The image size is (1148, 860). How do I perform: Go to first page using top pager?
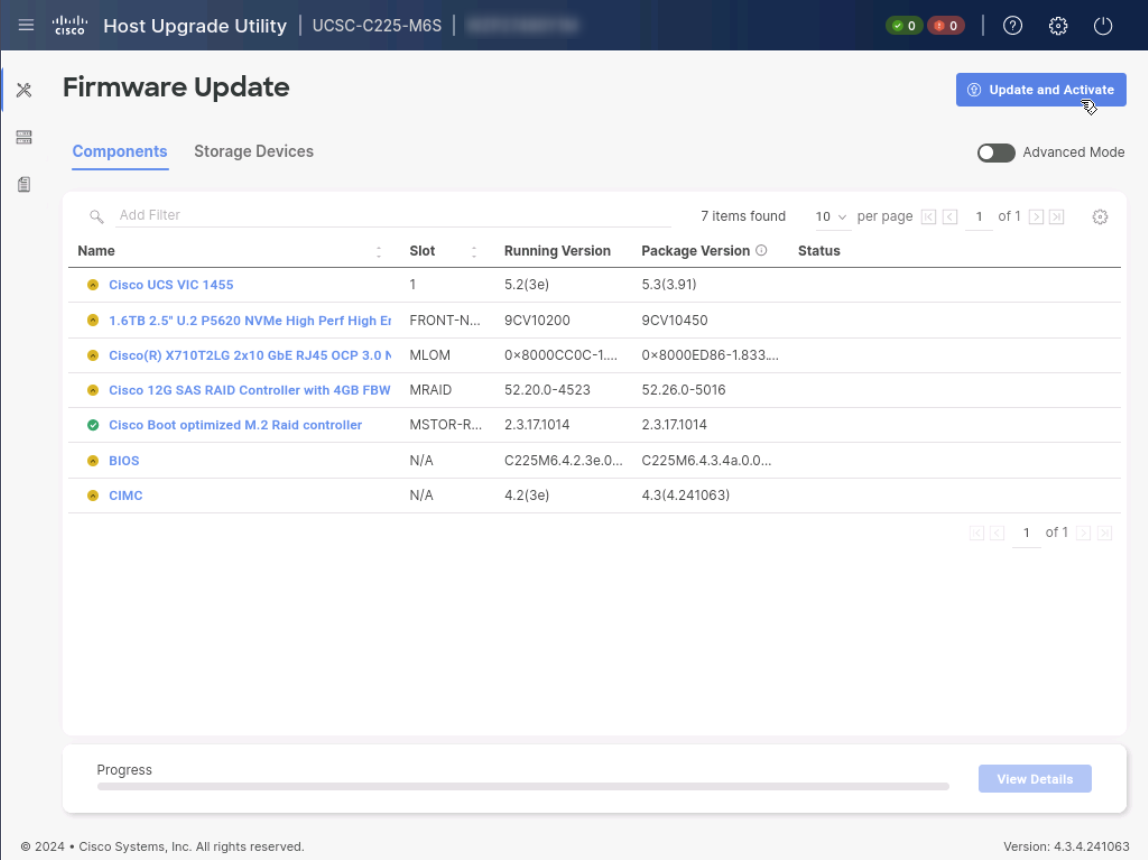point(928,217)
